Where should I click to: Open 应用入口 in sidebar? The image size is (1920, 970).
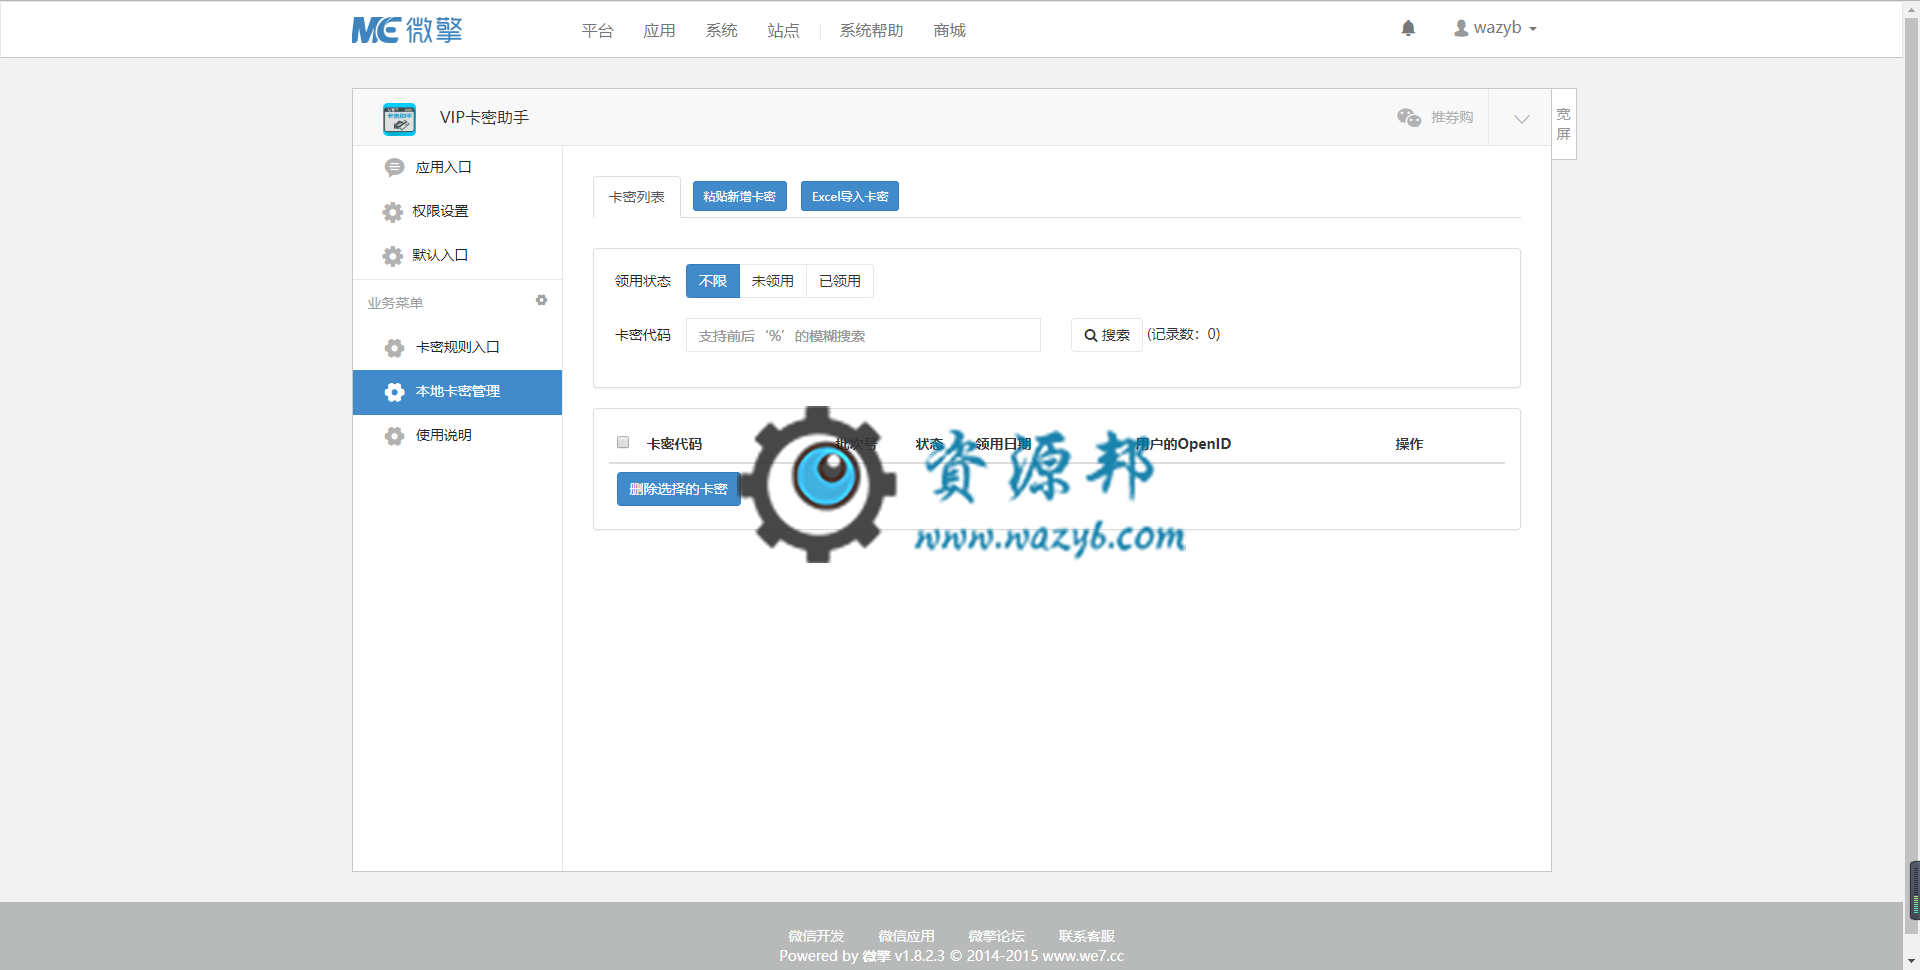(x=443, y=167)
